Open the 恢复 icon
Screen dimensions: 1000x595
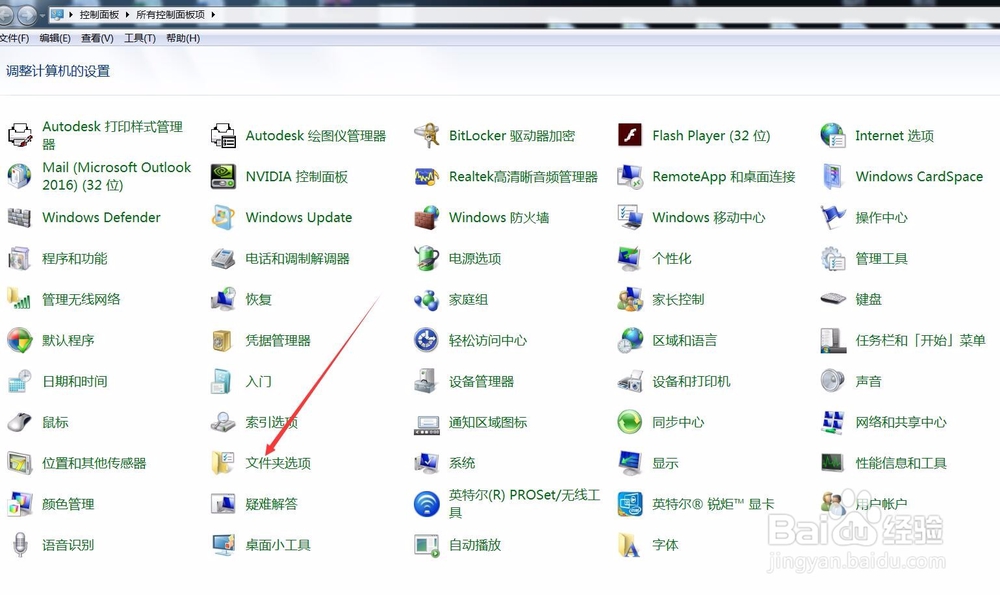(x=223, y=299)
